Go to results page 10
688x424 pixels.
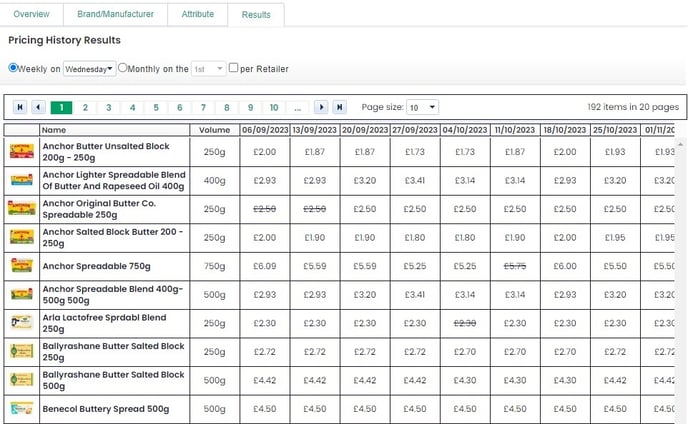274,107
